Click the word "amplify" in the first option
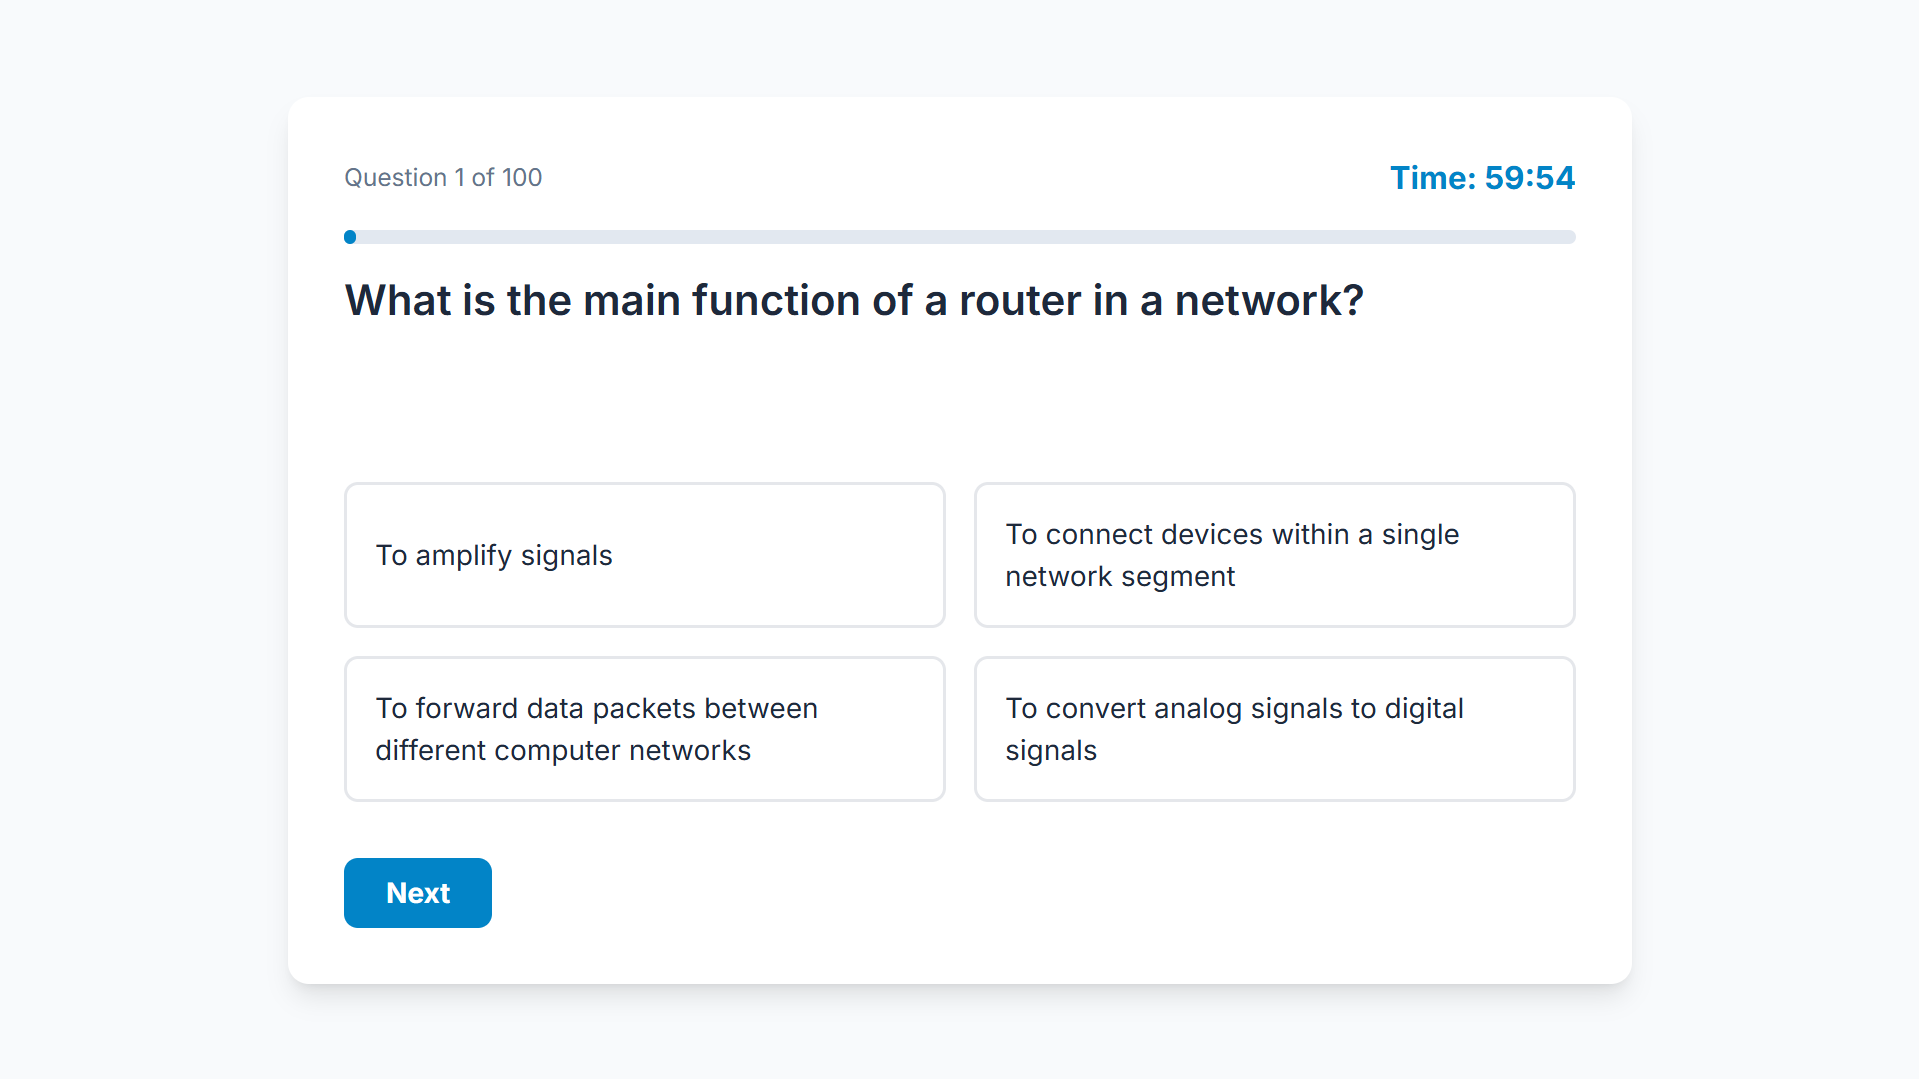Screen dimensions: 1919x1079 (463, 556)
